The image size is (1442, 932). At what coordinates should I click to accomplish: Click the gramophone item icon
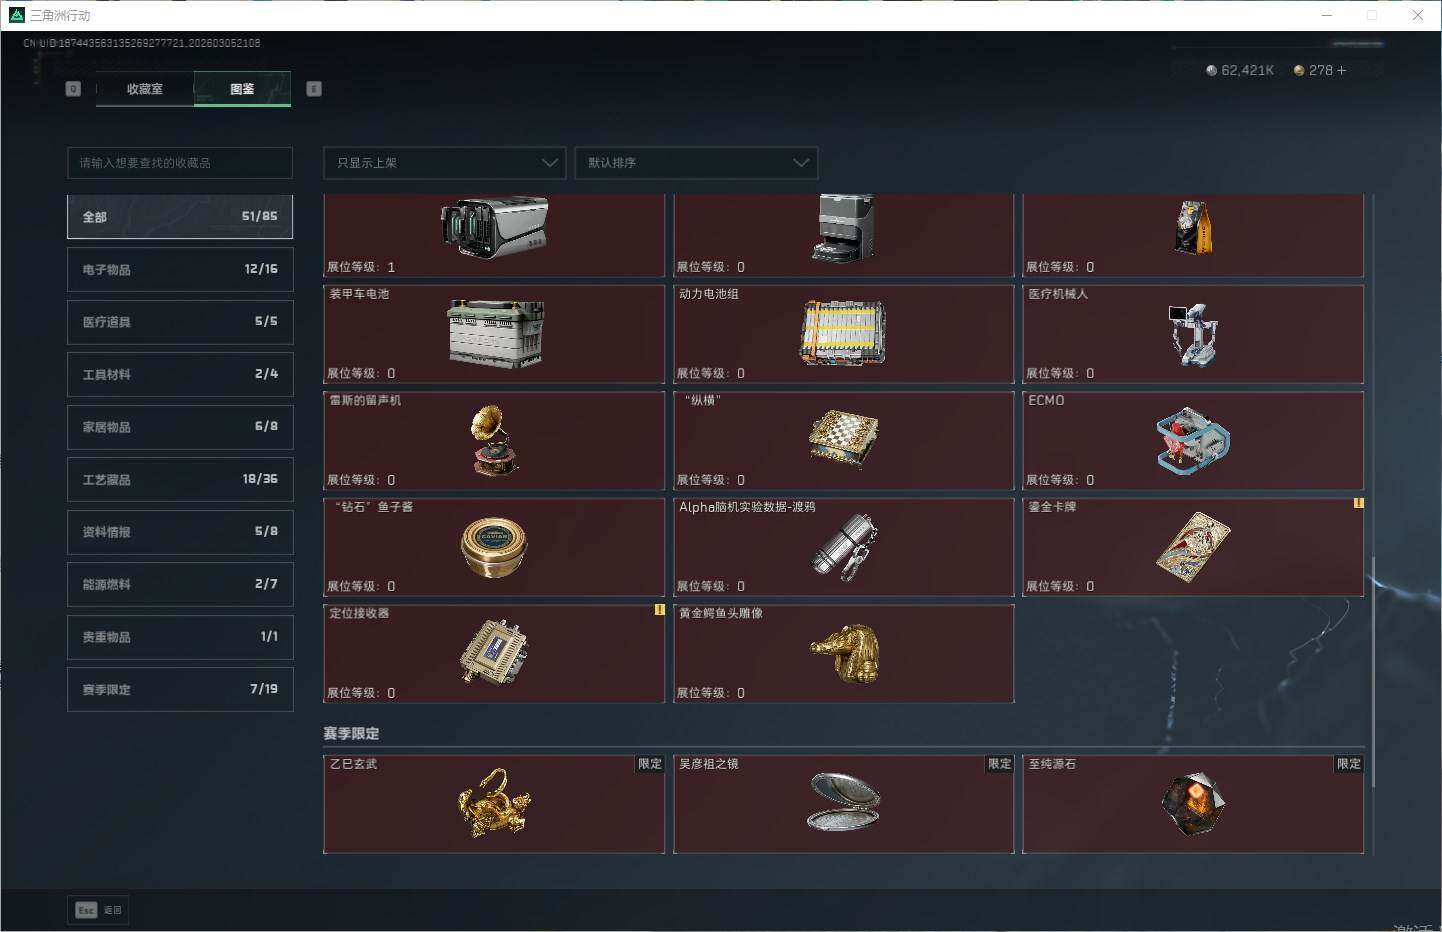pyautogui.click(x=494, y=440)
